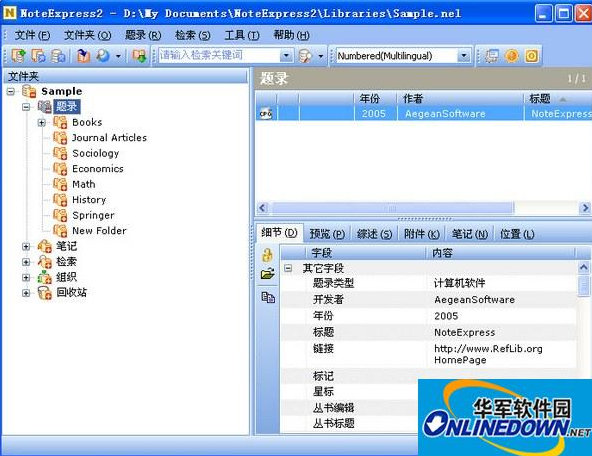Click the horizontal scrollbar right arrow
Viewport: 592px width, 456px height.
pos(585,208)
